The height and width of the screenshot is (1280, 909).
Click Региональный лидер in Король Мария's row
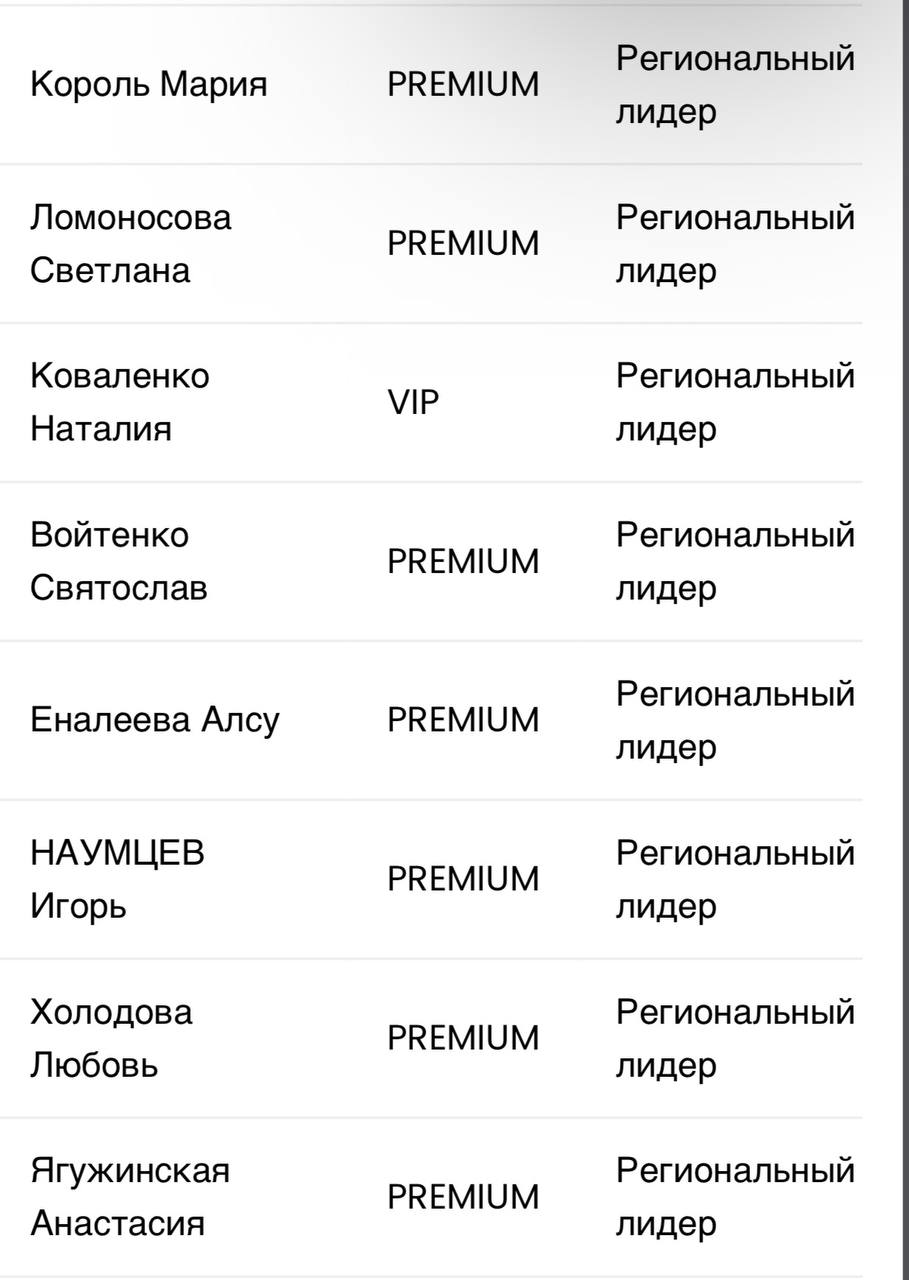click(x=735, y=85)
